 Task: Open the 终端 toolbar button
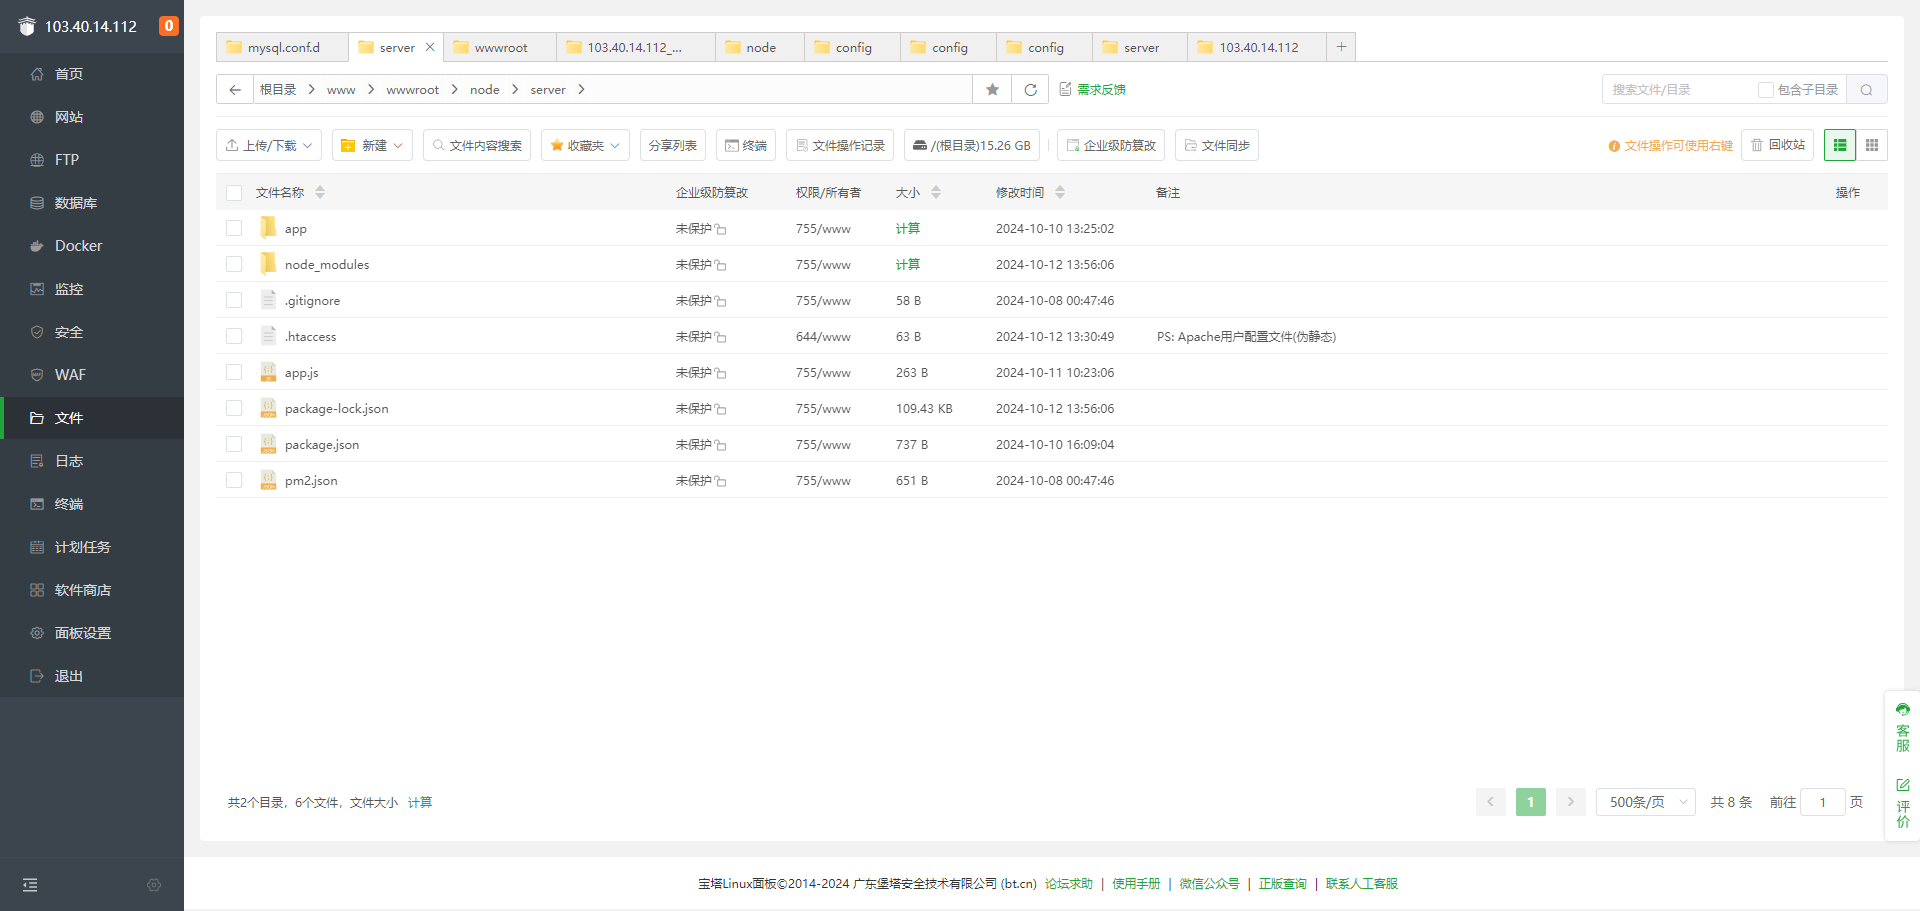(x=746, y=145)
